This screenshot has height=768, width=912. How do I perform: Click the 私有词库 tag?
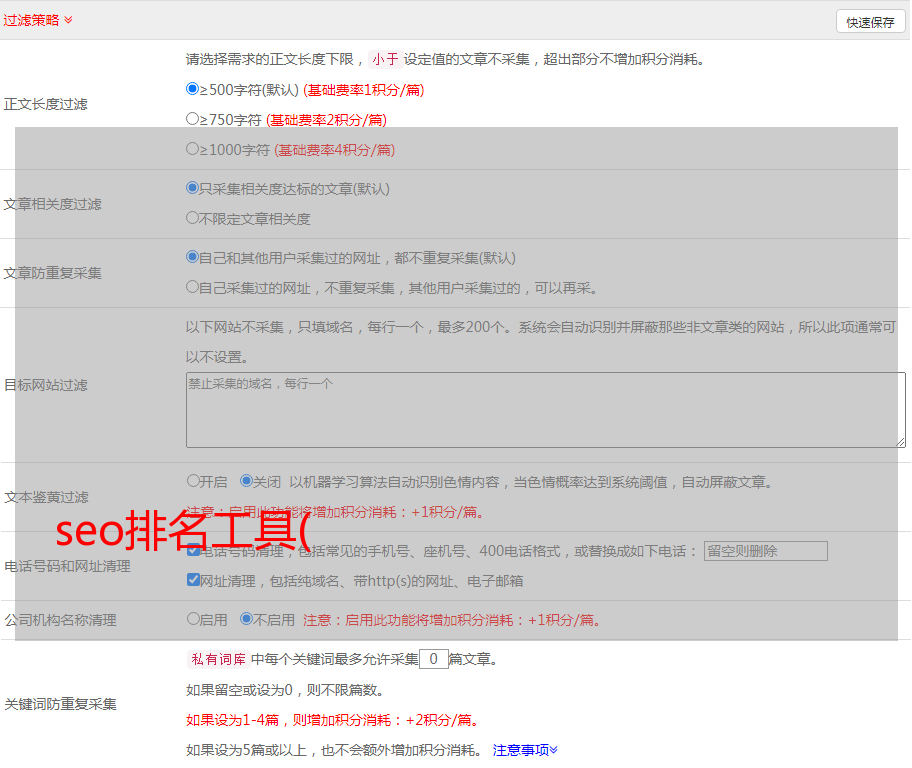[219, 659]
